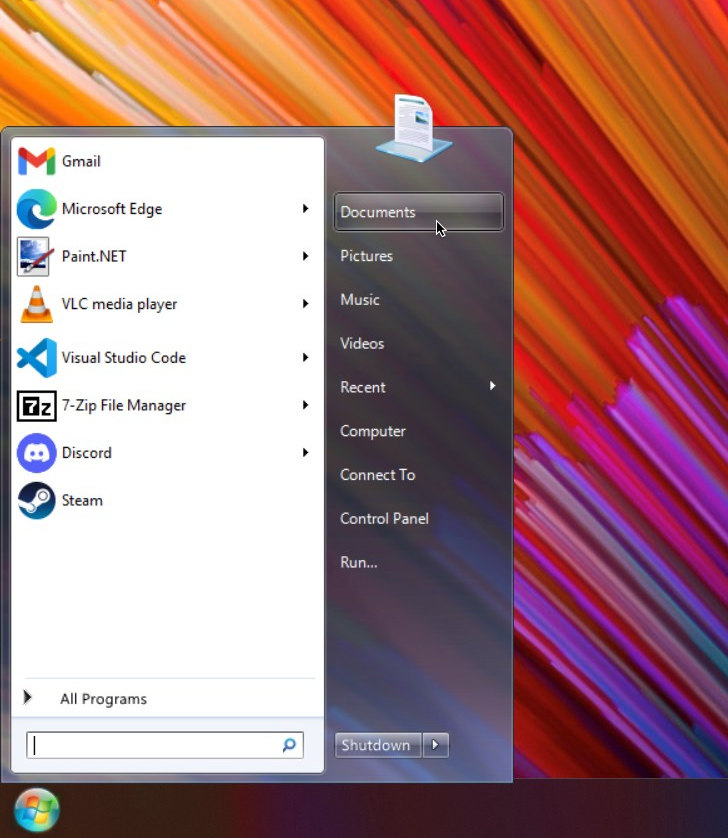Expand Discord jump list arrow
This screenshot has width=728, height=838.
(x=305, y=453)
